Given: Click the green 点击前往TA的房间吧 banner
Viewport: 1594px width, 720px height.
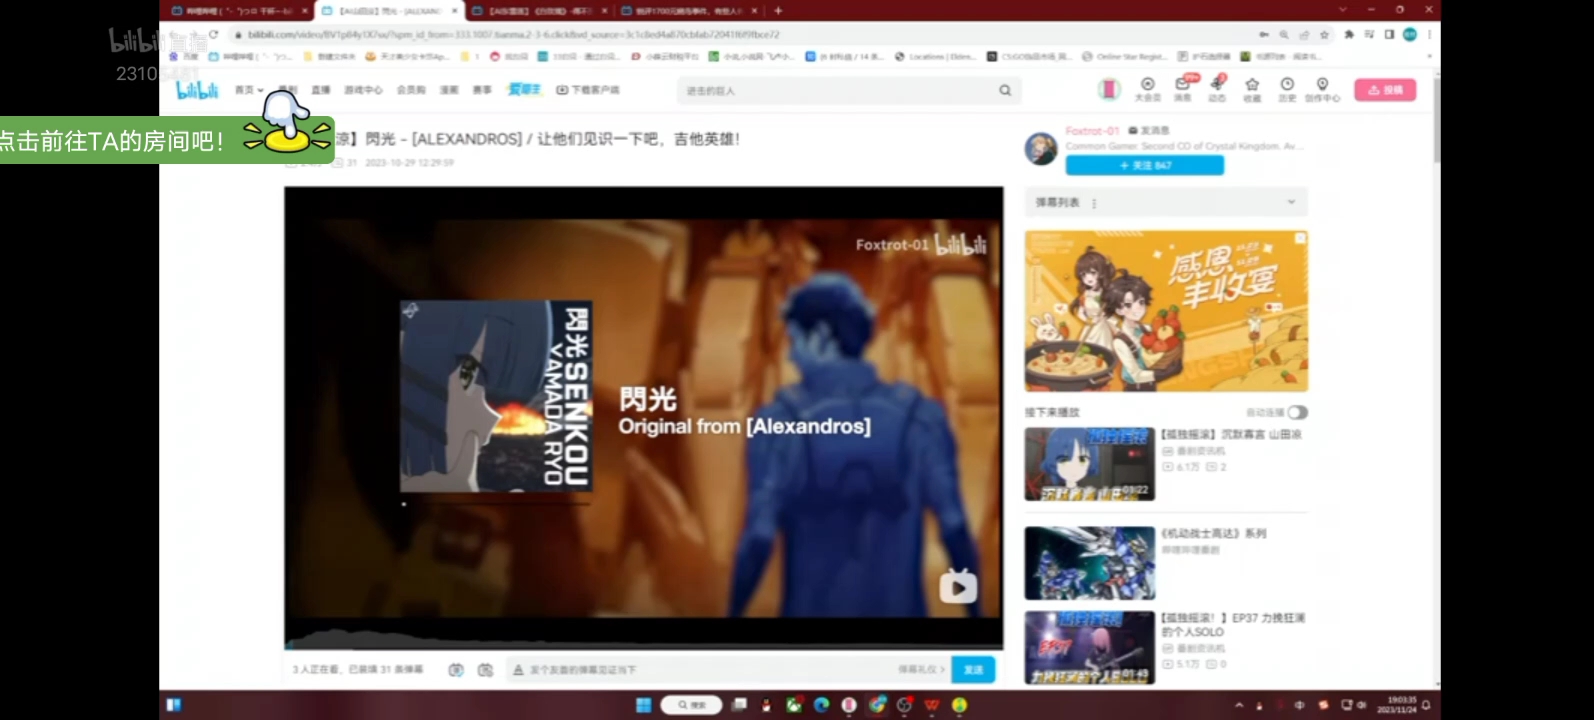Looking at the screenshot, I should [x=166, y=140].
